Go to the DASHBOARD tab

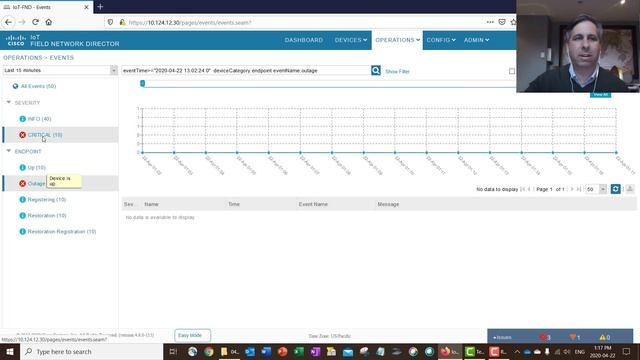[x=304, y=40]
